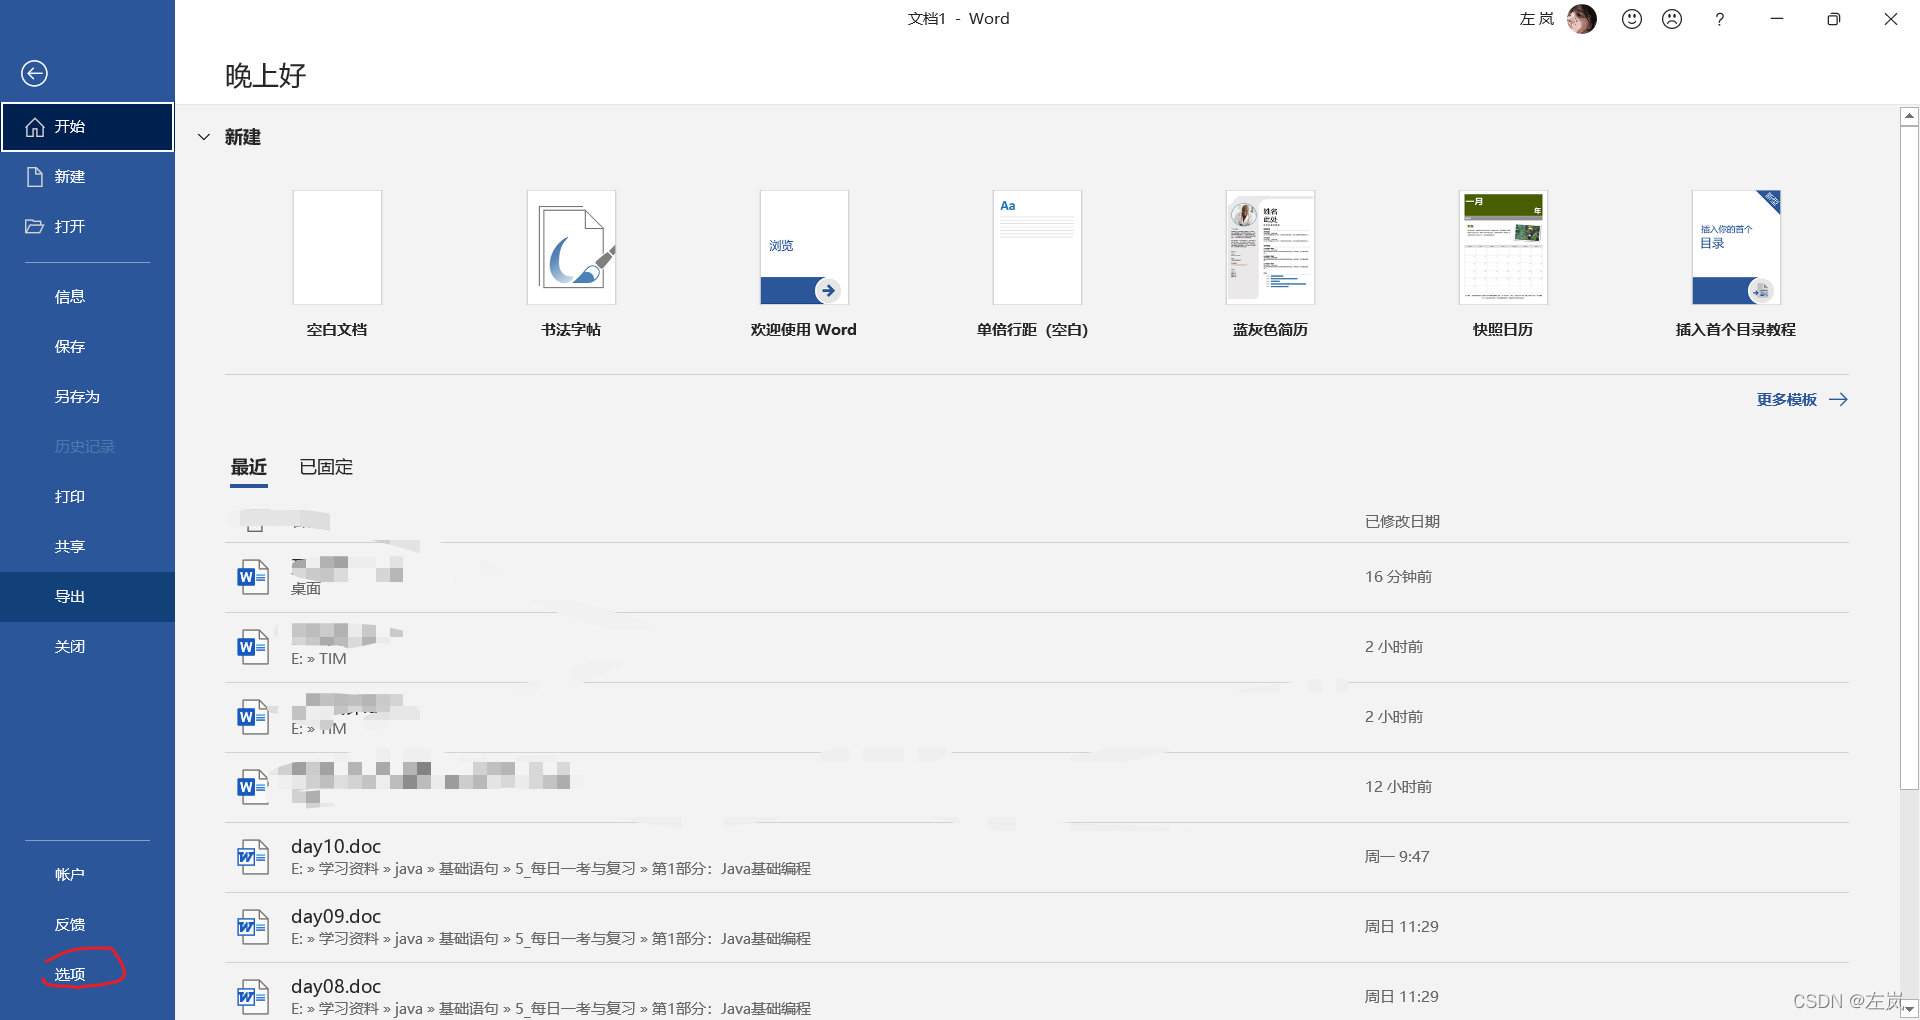Click Word icon of day10.doc
The width and height of the screenshot is (1920, 1020).
tap(252, 857)
